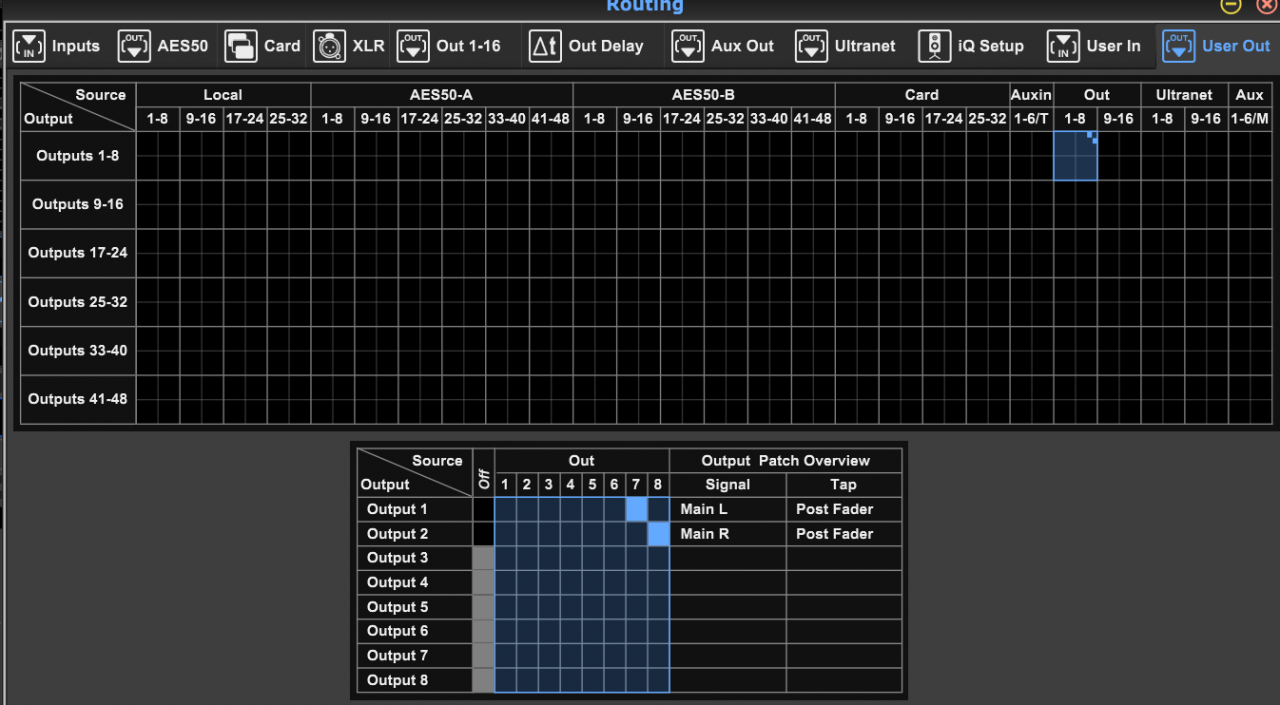Patch Output 1 to Out 1
1280x705 pixels.
pos(505,509)
